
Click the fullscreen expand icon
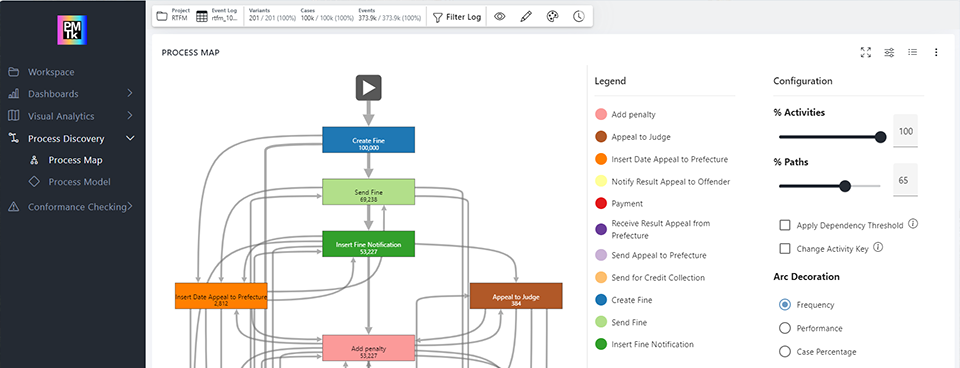866,53
